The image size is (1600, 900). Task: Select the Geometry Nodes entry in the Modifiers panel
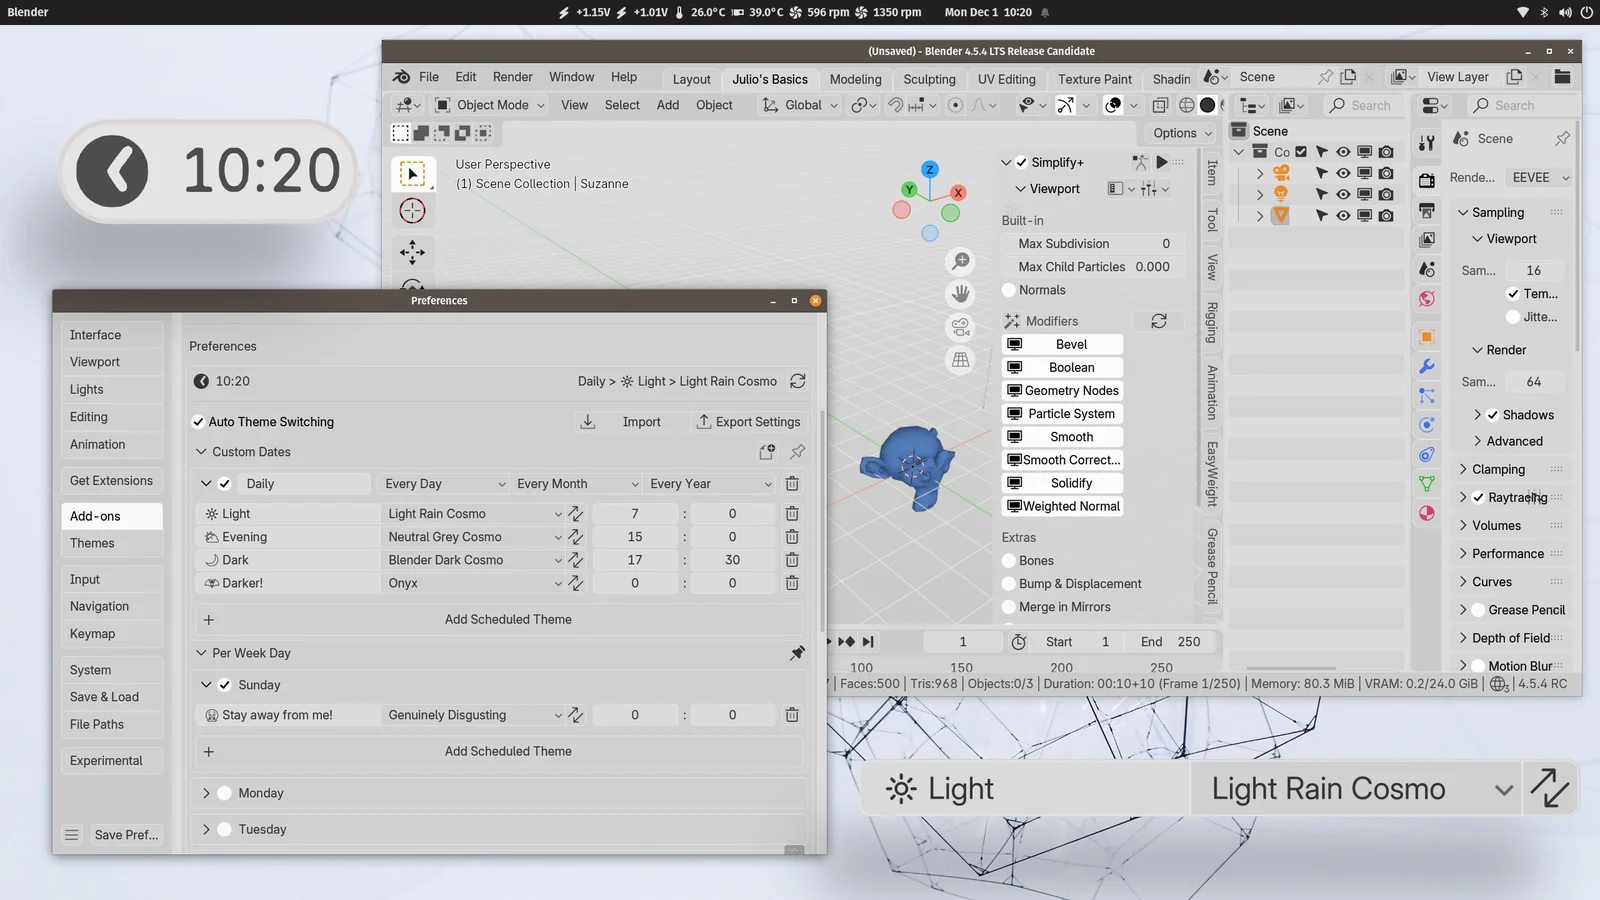pyautogui.click(x=1062, y=390)
